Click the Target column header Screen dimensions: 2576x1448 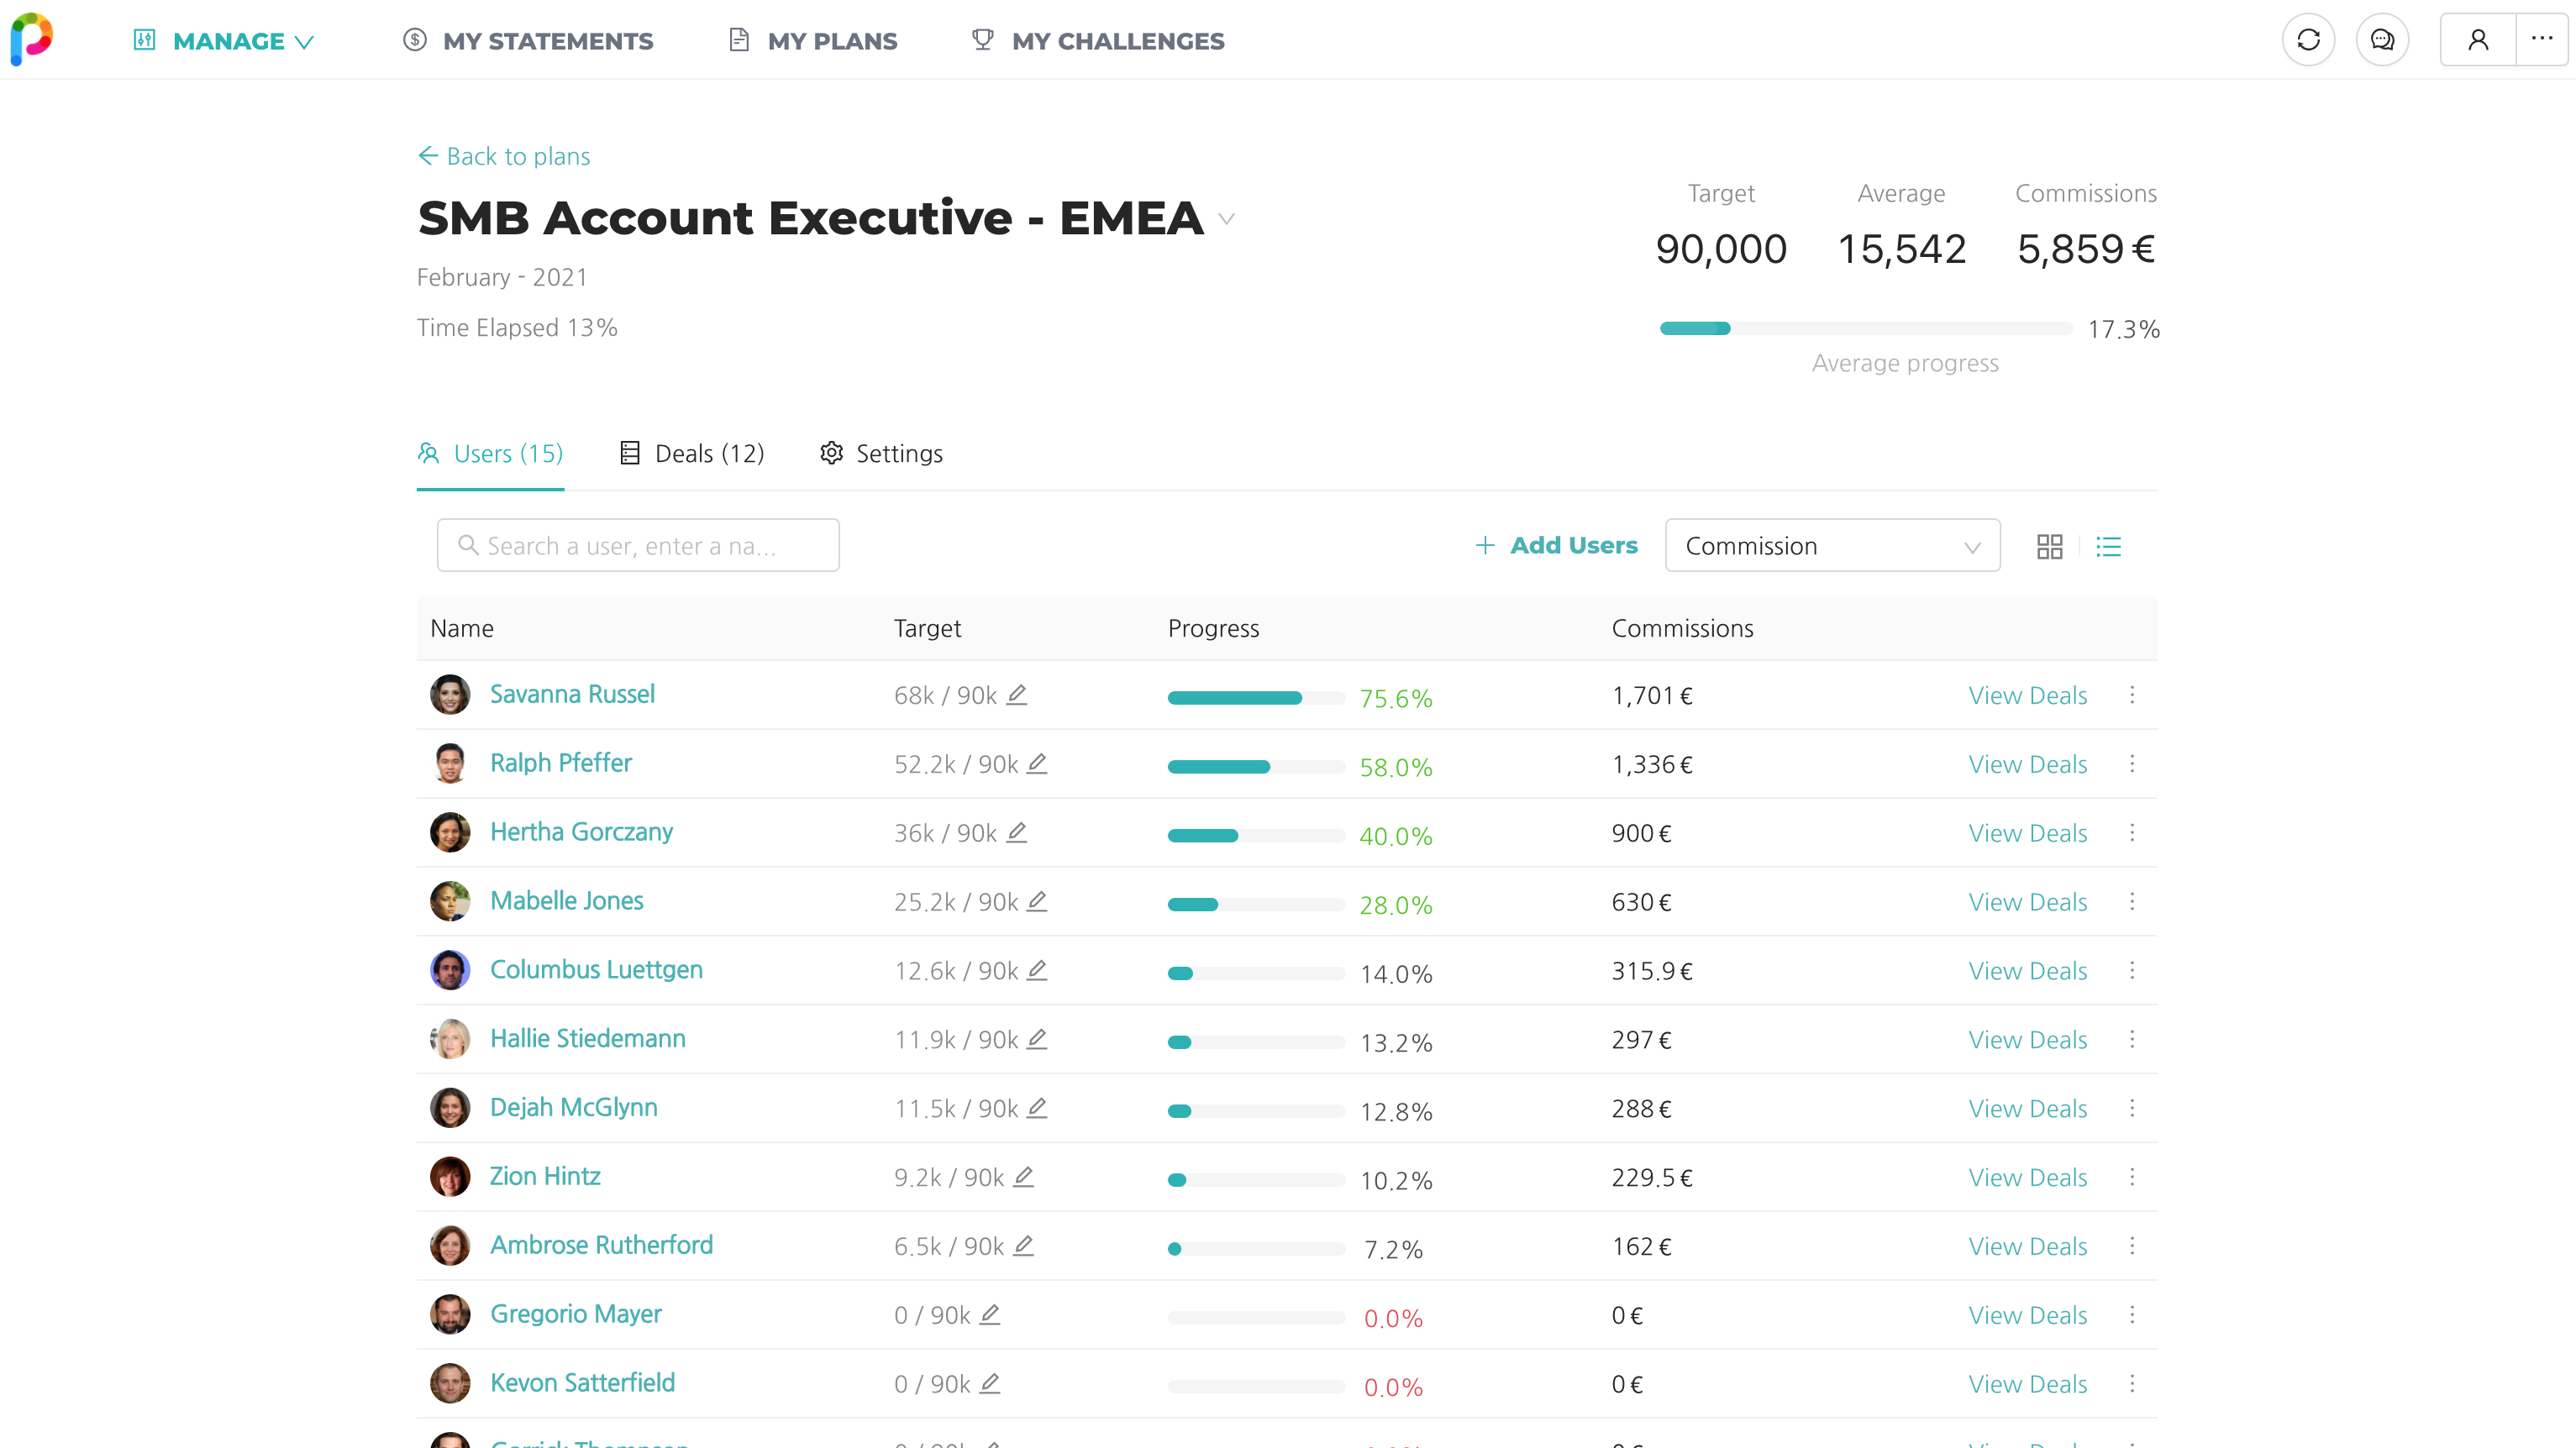click(x=927, y=629)
